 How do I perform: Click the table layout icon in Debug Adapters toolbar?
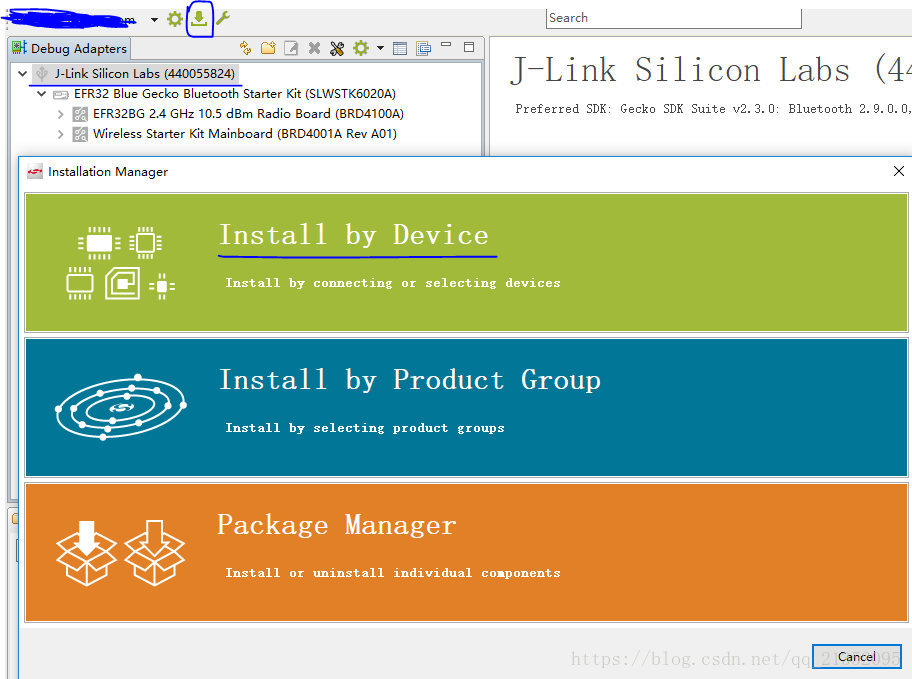400,48
